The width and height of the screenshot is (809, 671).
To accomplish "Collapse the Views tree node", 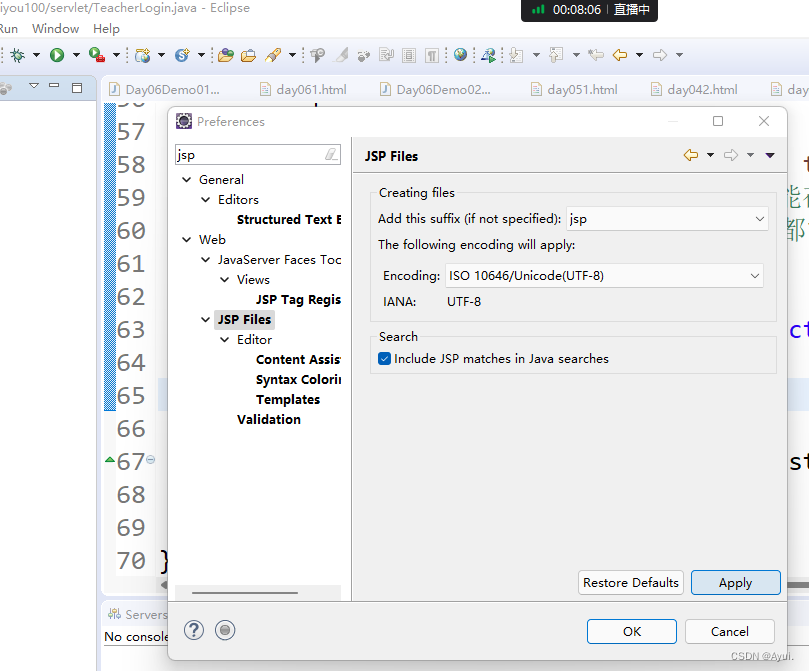I will 224,280.
